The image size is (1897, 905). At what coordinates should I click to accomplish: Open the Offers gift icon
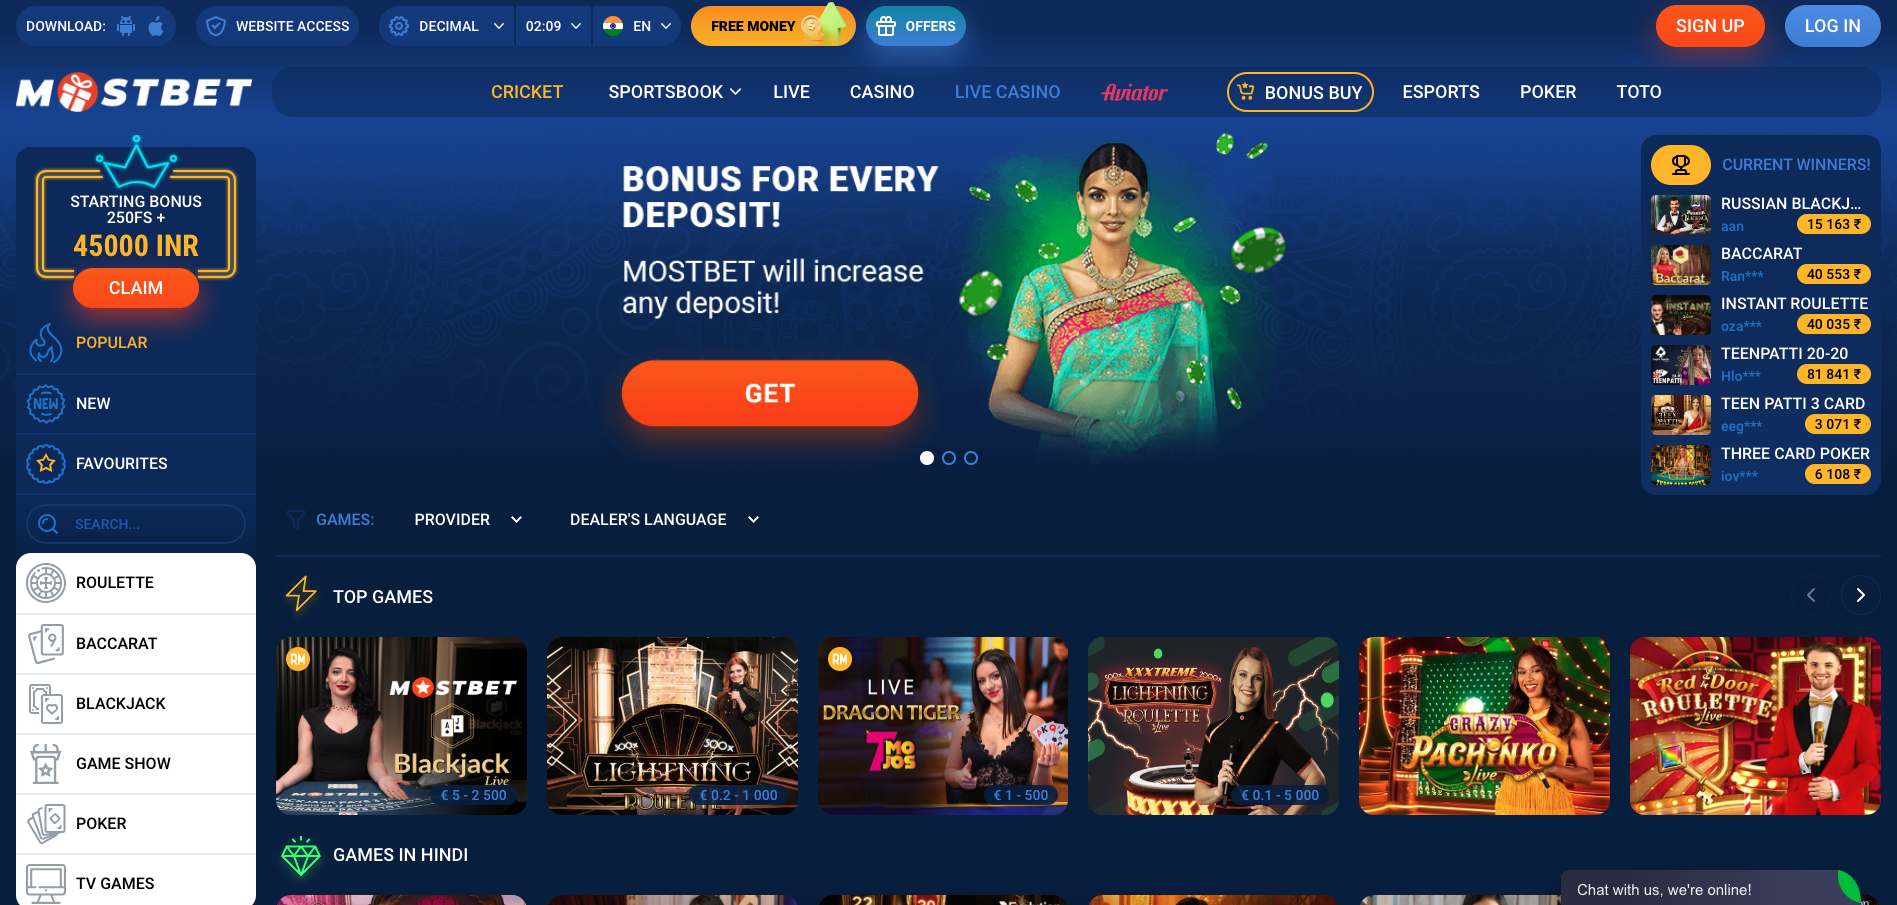click(886, 26)
